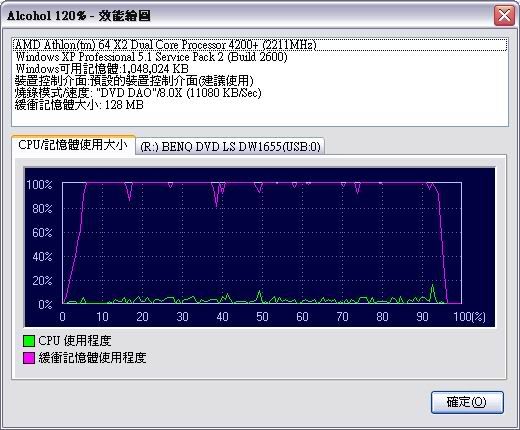Click the 50 mark on the horizontal axis
The height and width of the screenshot is (430, 520).
(262, 316)
